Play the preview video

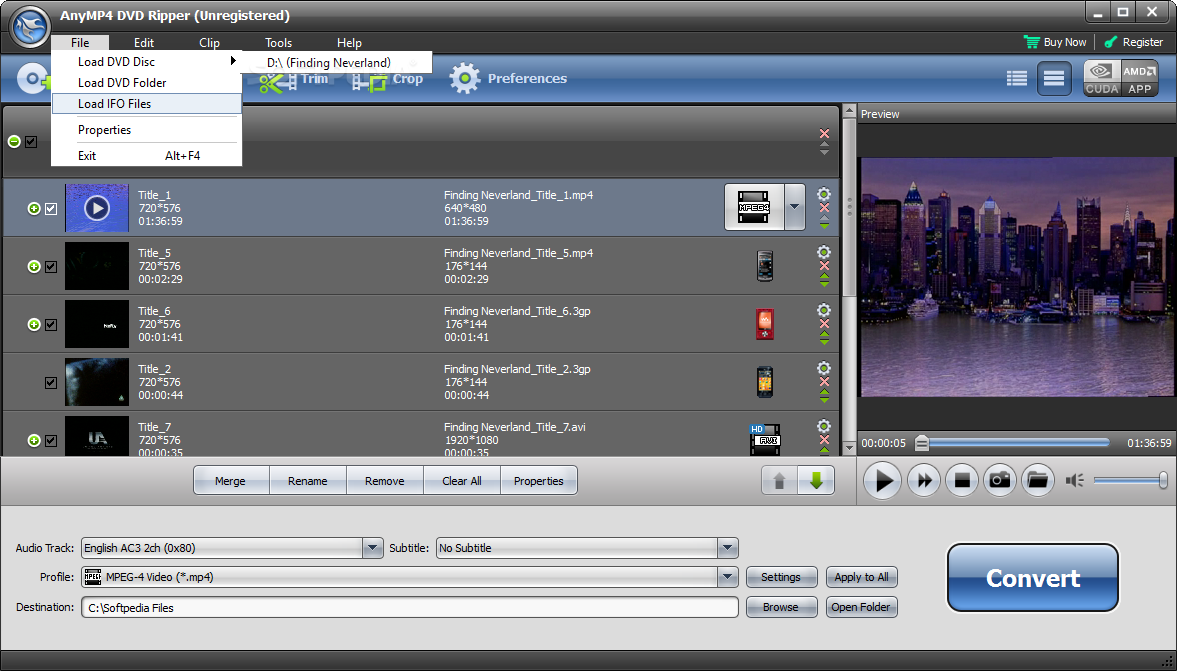(x=883, y=480)
